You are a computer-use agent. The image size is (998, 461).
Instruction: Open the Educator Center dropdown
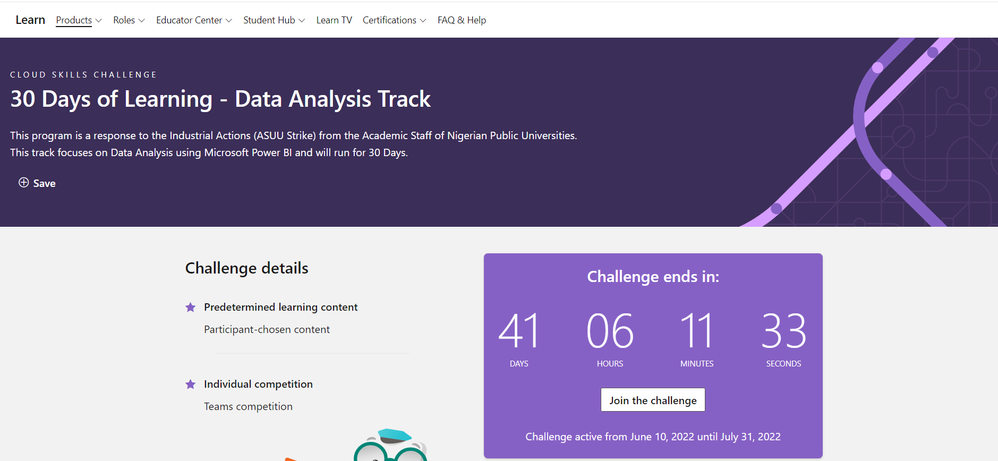click(194, 20)
